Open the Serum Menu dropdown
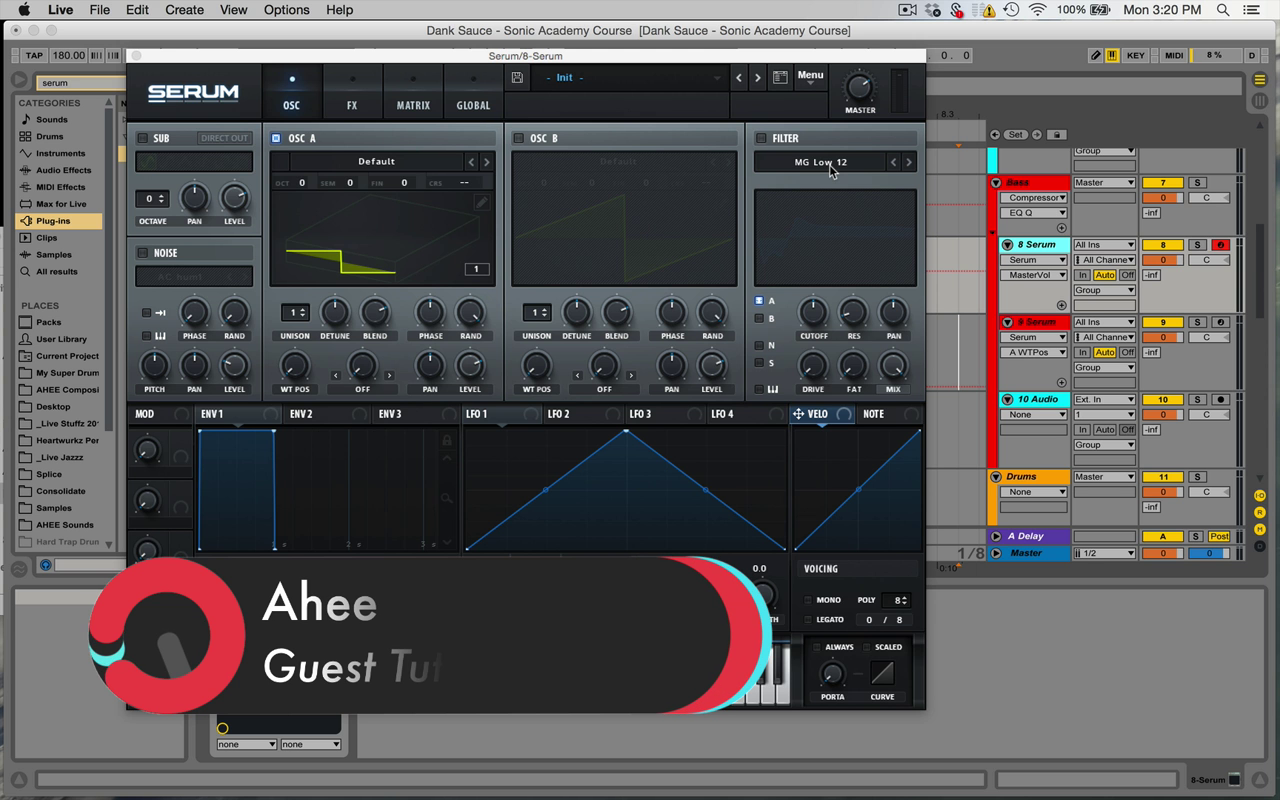 point(810,76)
